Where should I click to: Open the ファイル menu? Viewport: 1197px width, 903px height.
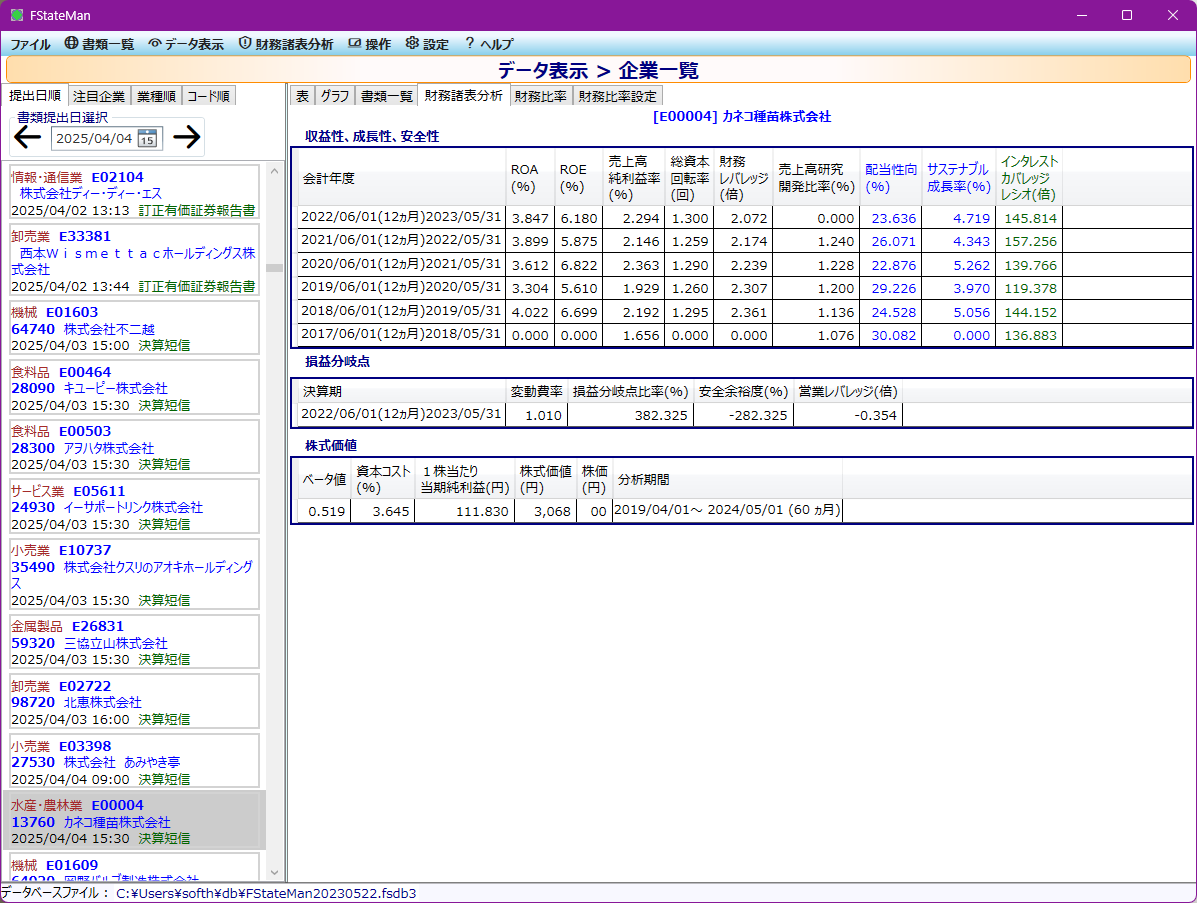(31, 44)
